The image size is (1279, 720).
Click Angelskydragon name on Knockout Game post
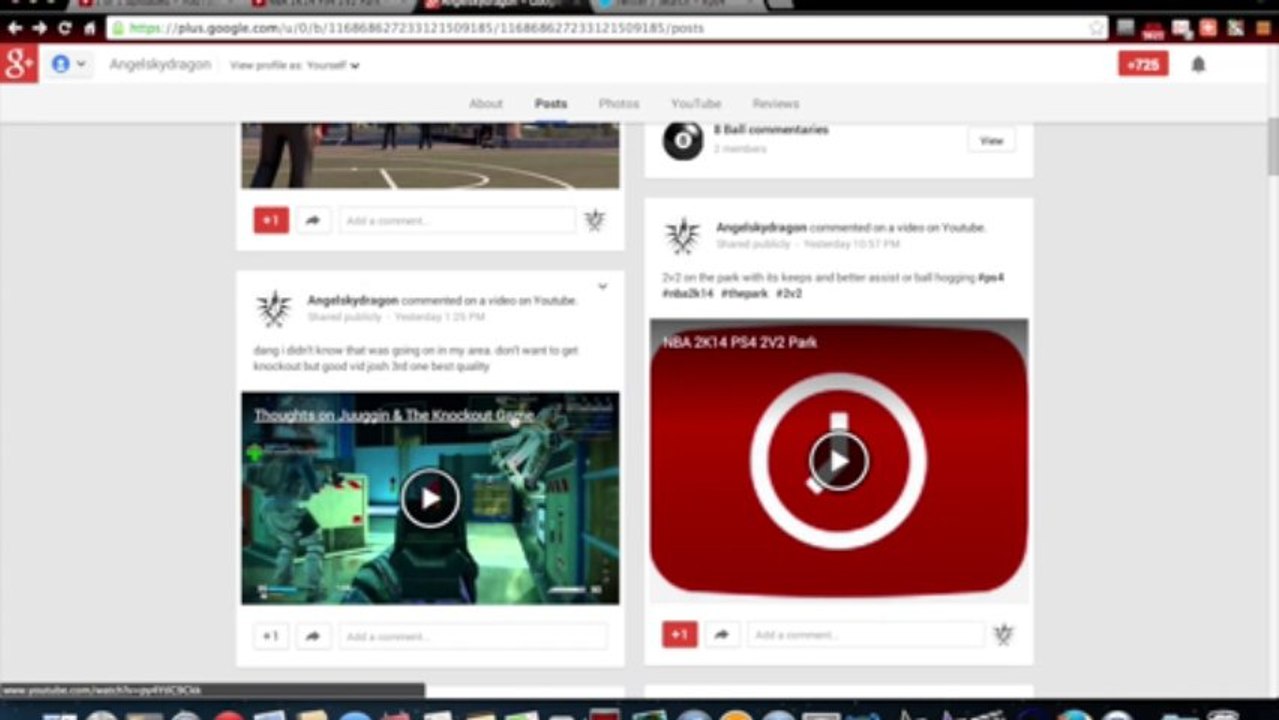coord(353,300)
